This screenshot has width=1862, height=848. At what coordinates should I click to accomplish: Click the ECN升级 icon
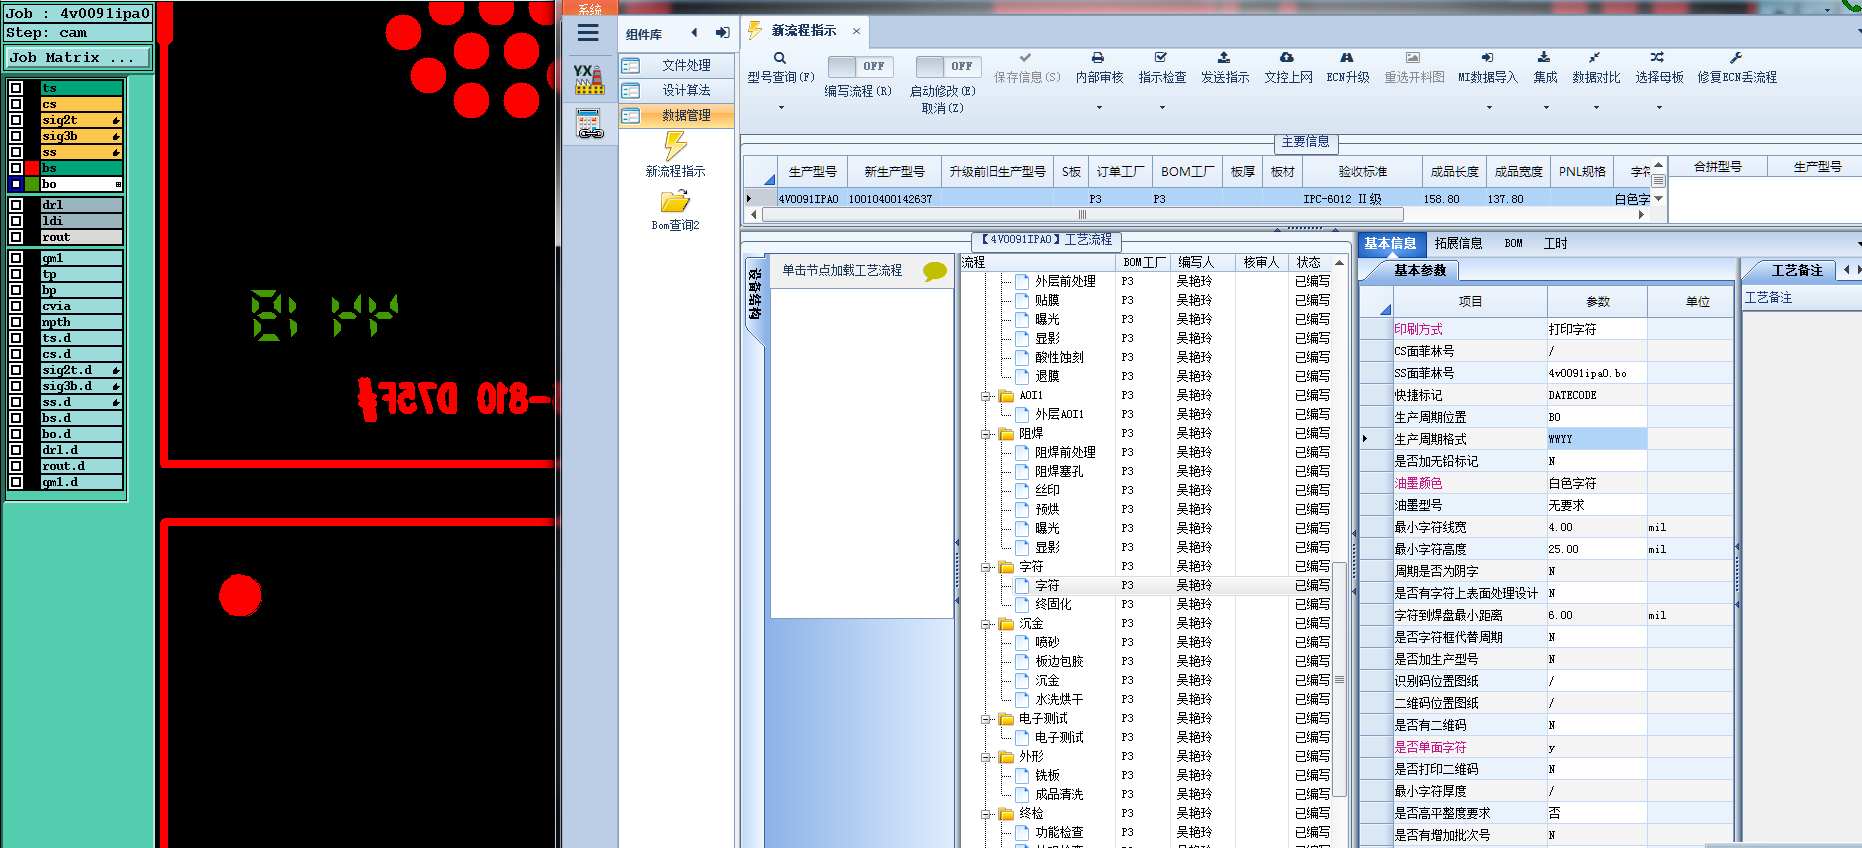(x=1347, y=58)
